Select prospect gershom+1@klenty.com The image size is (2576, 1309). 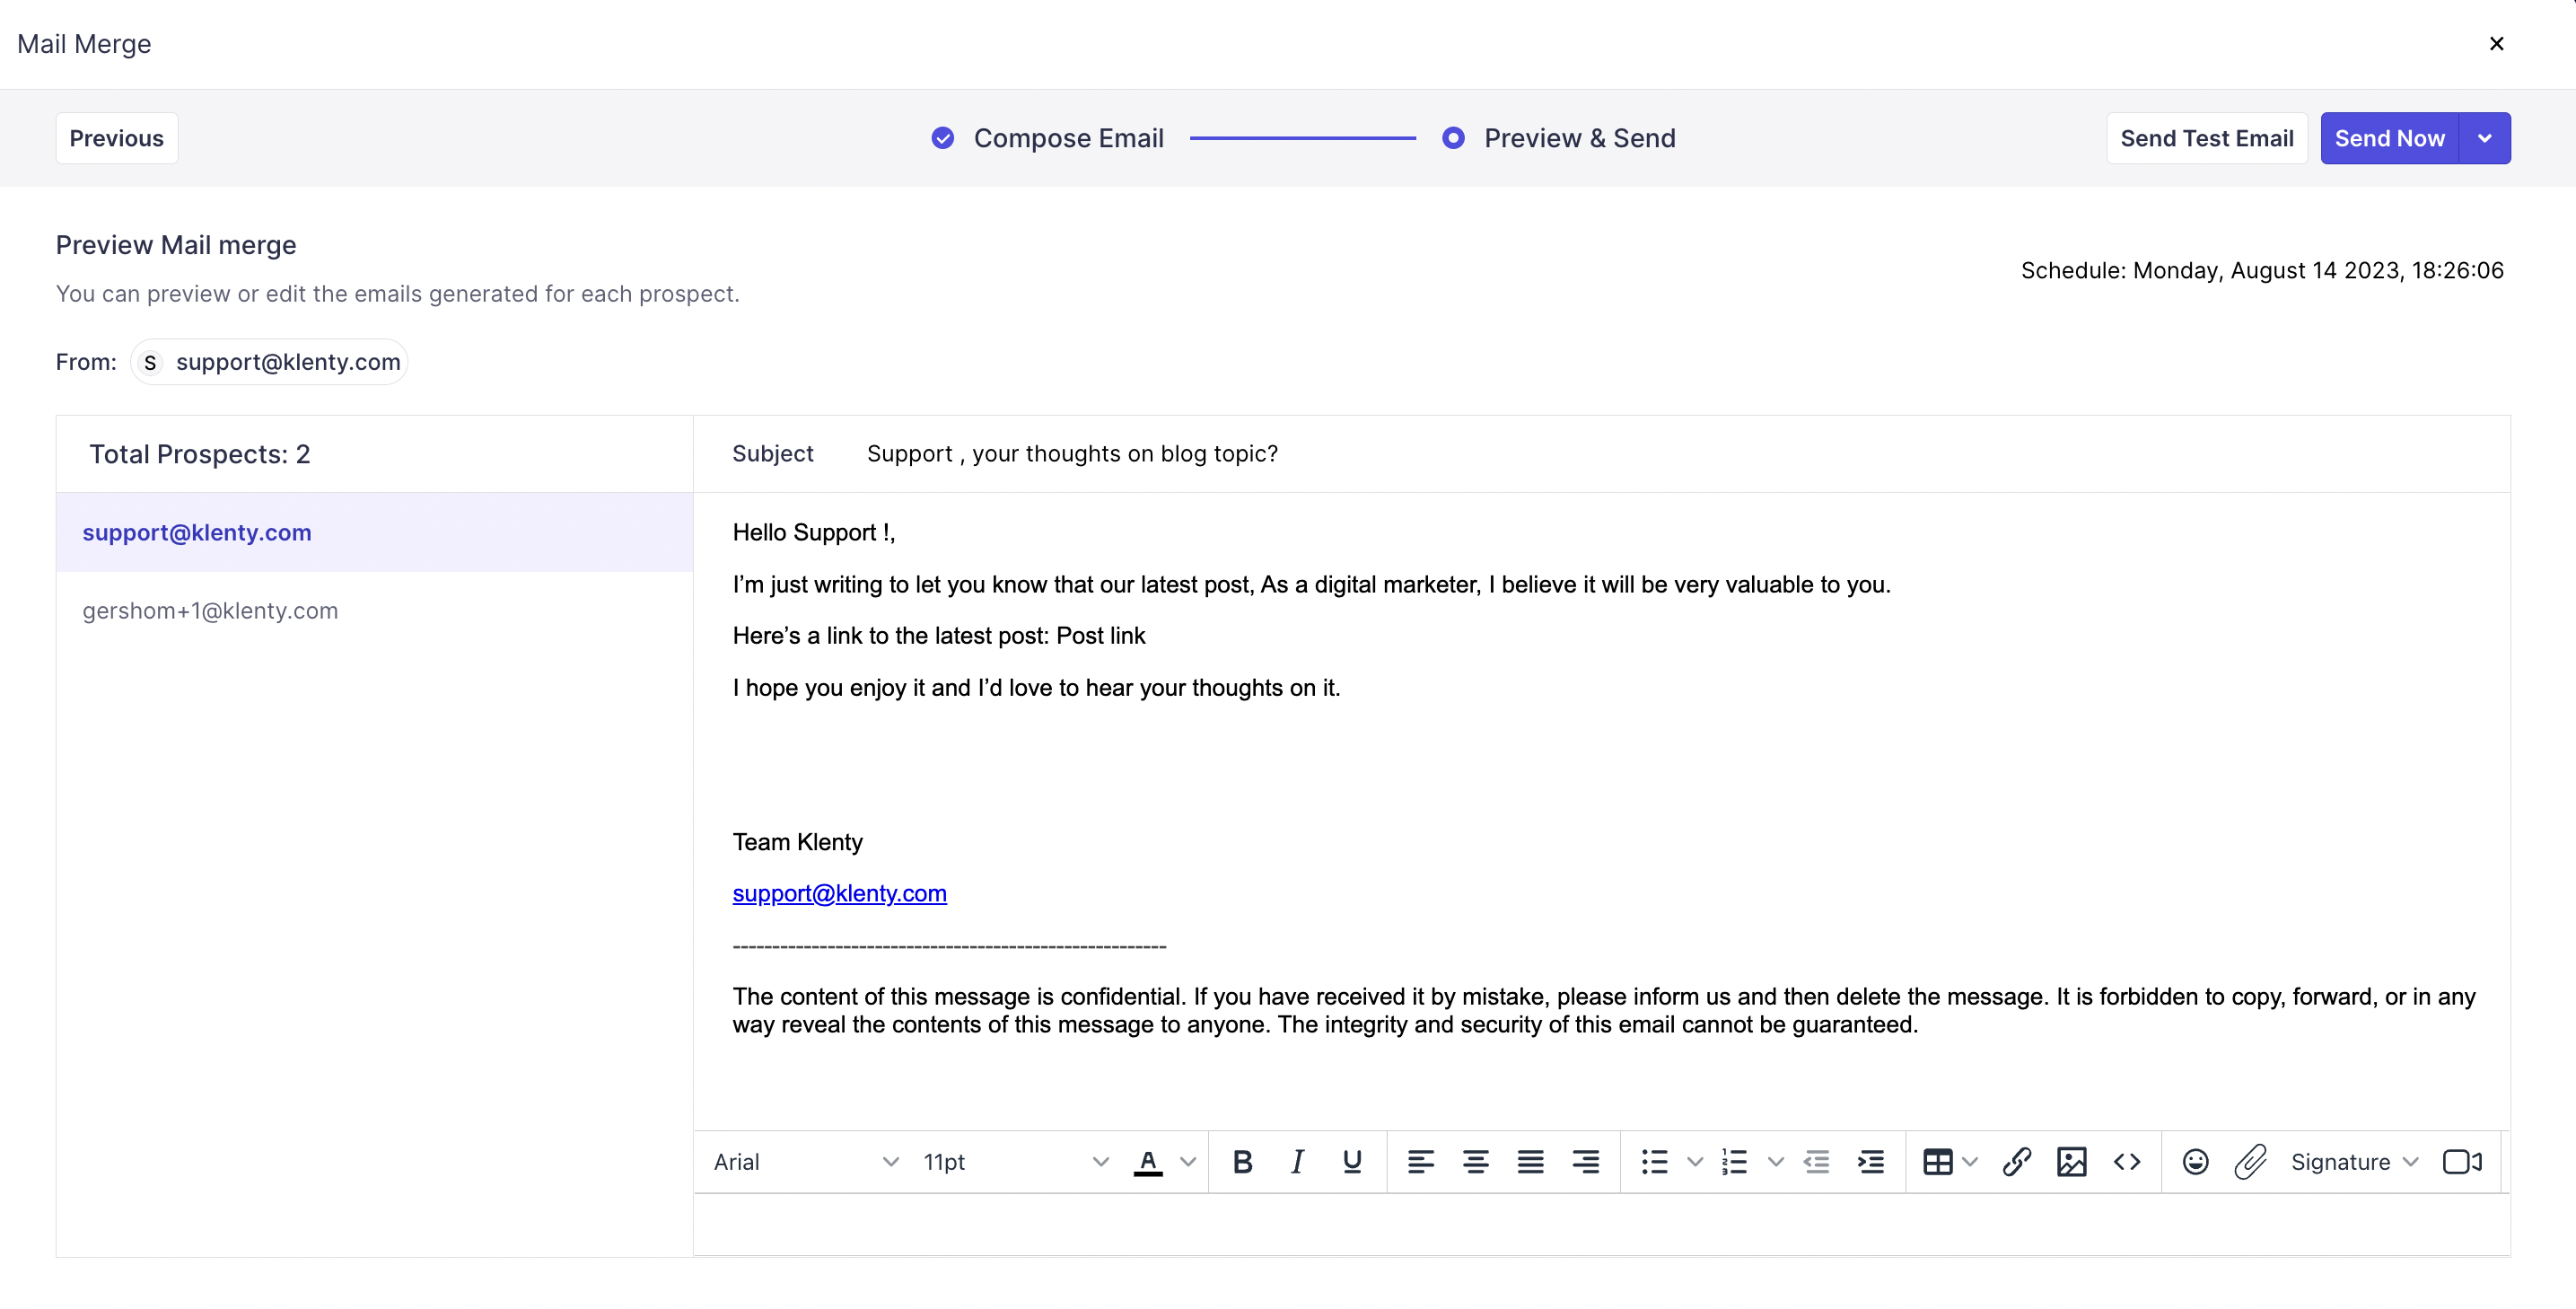210,610
